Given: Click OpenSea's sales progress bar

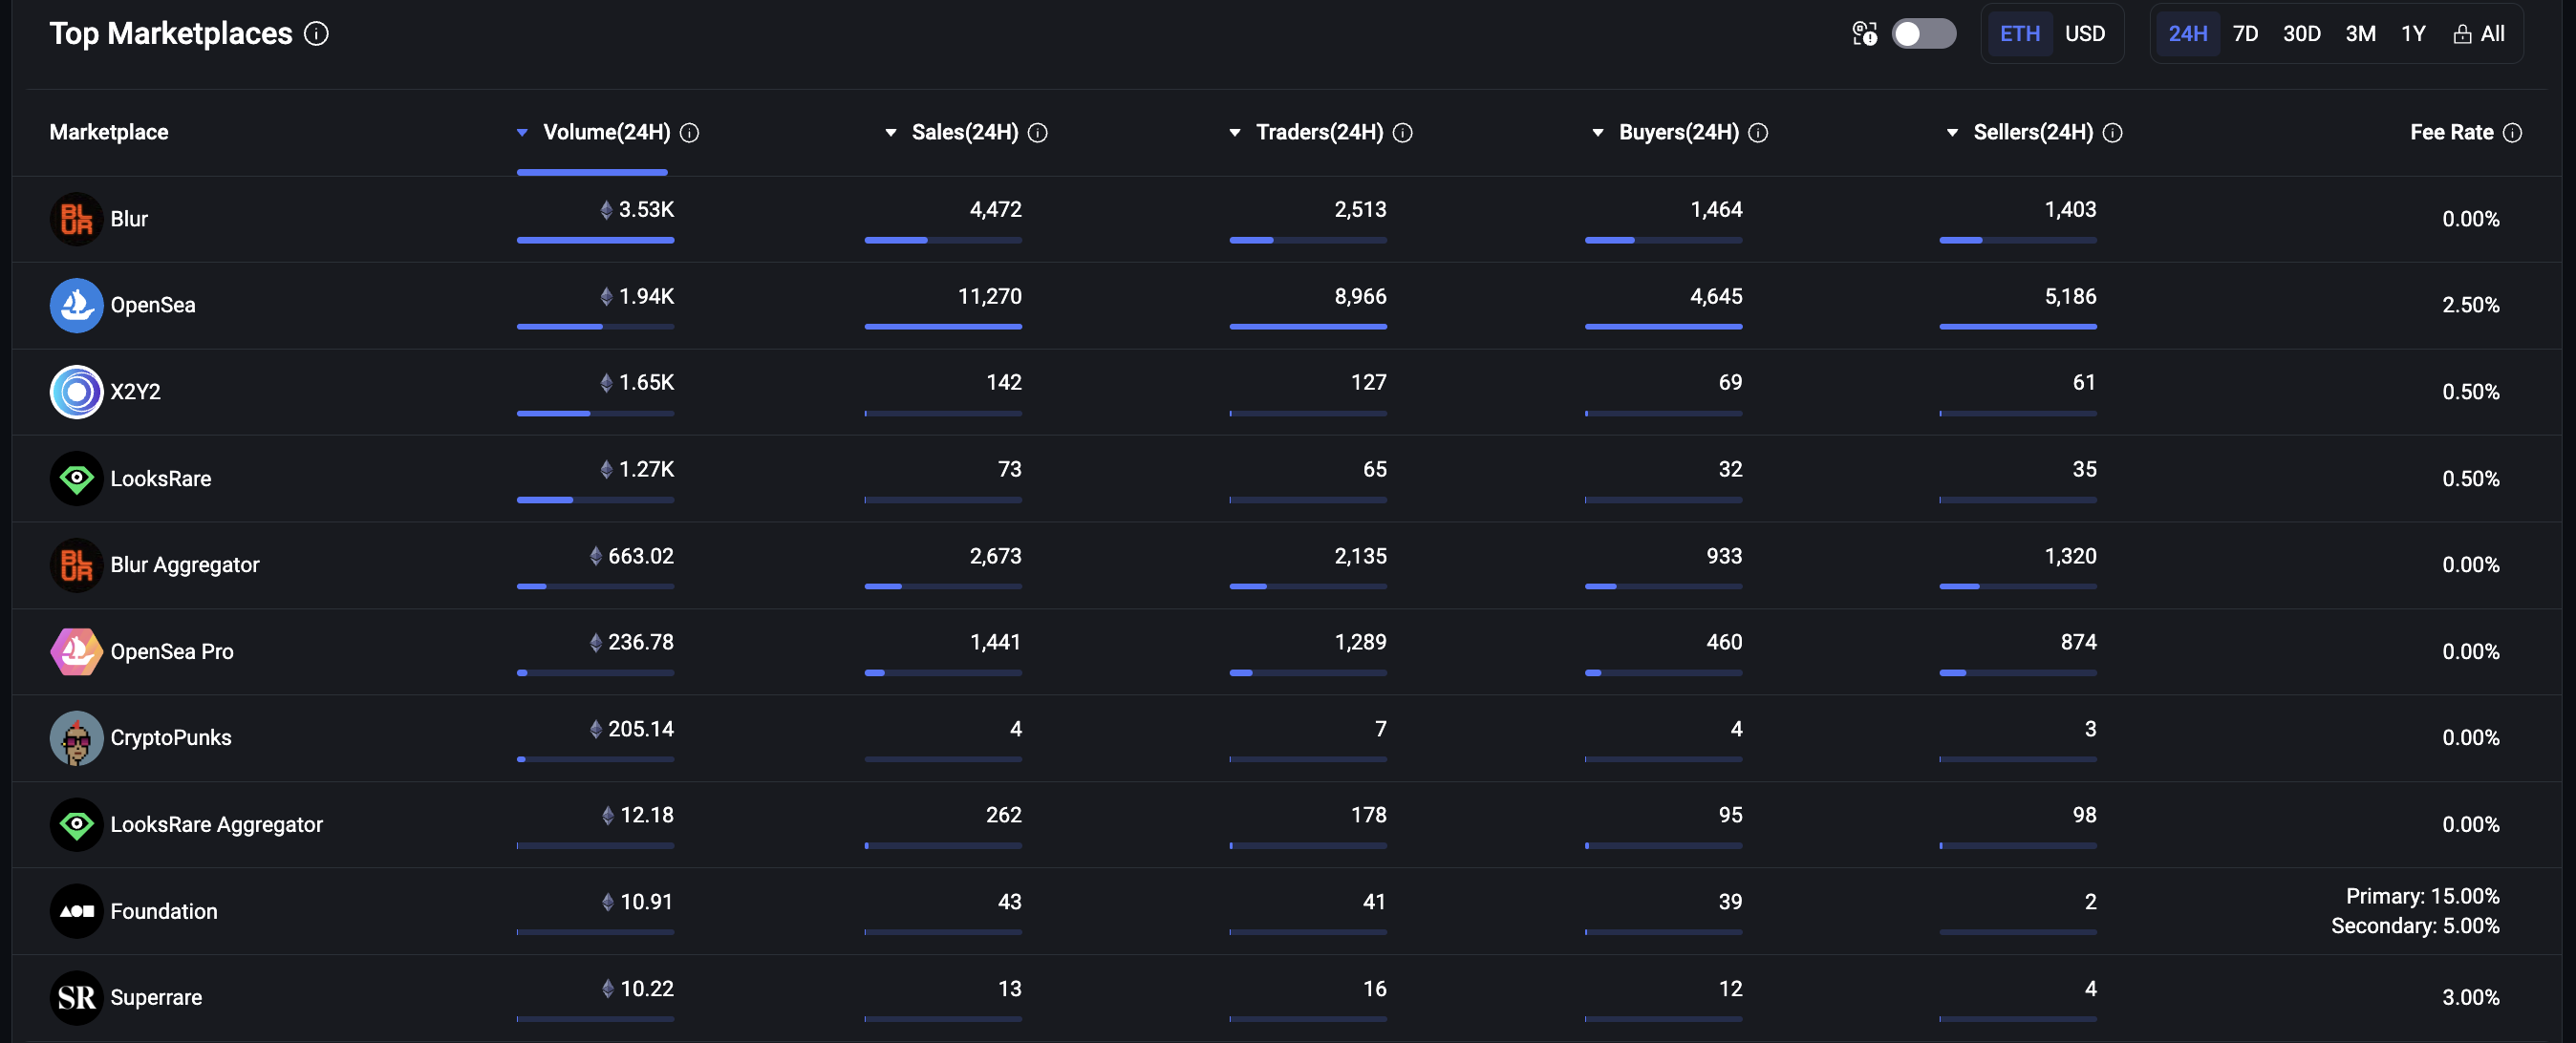Looking at the screenshot, I should [943, 326].
